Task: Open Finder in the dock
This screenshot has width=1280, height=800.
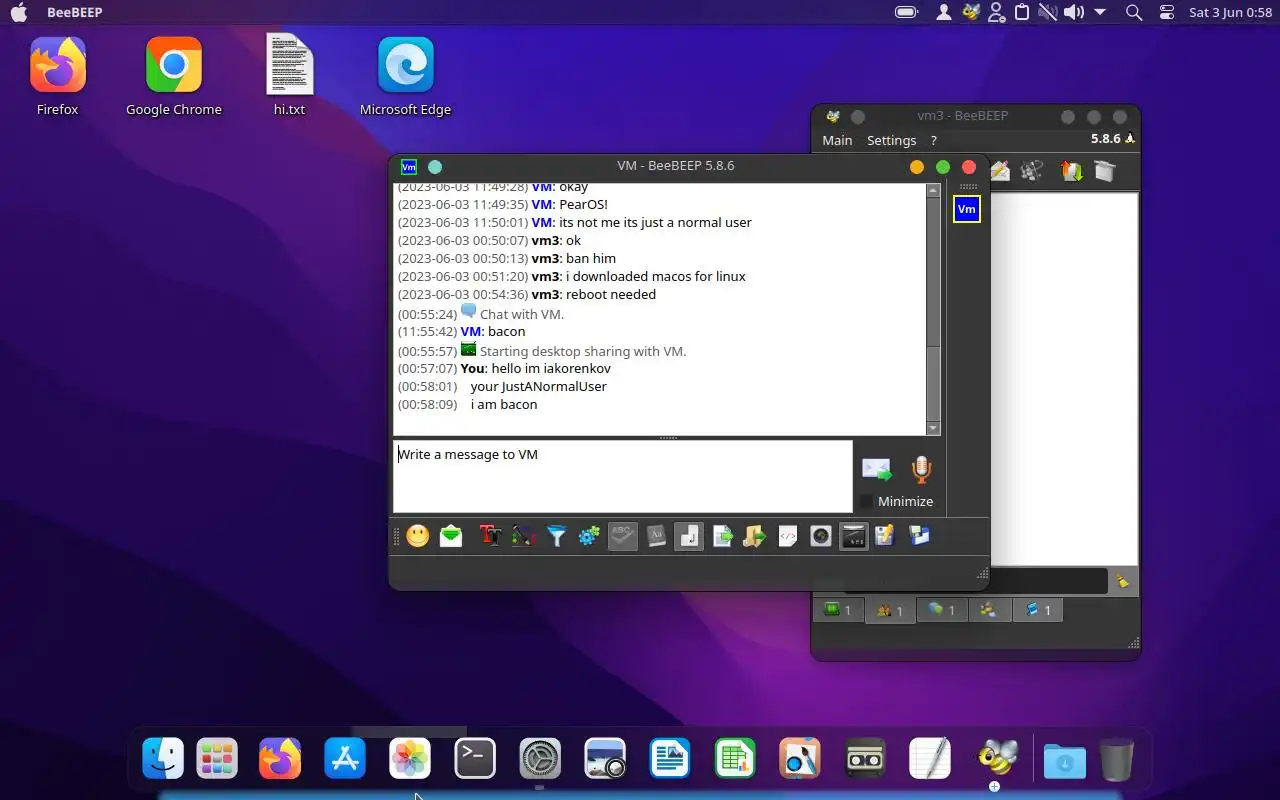Action: click(163, 759)
